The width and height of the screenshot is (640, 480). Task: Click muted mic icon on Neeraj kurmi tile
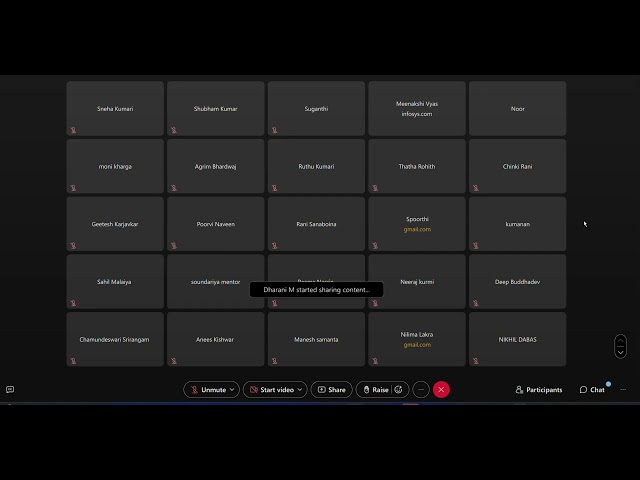tap(375, 303)
